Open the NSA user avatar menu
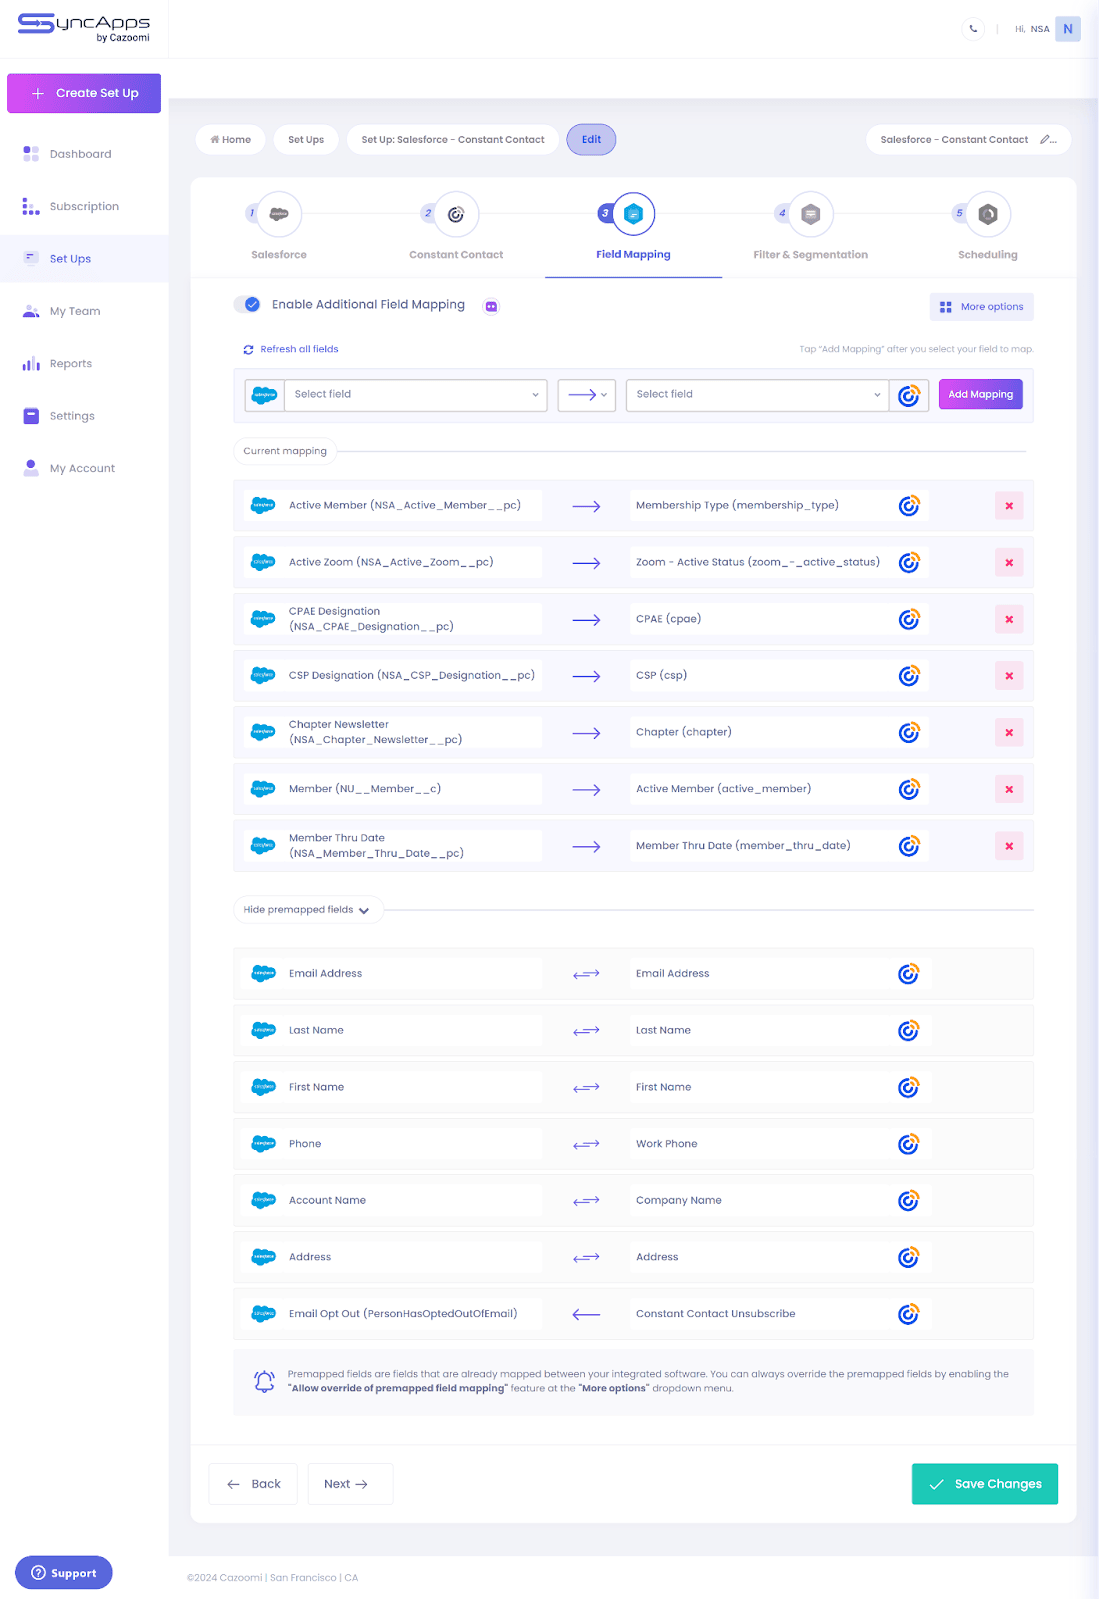The width and height of the screenshot is (1099, 1600). 1068,29
